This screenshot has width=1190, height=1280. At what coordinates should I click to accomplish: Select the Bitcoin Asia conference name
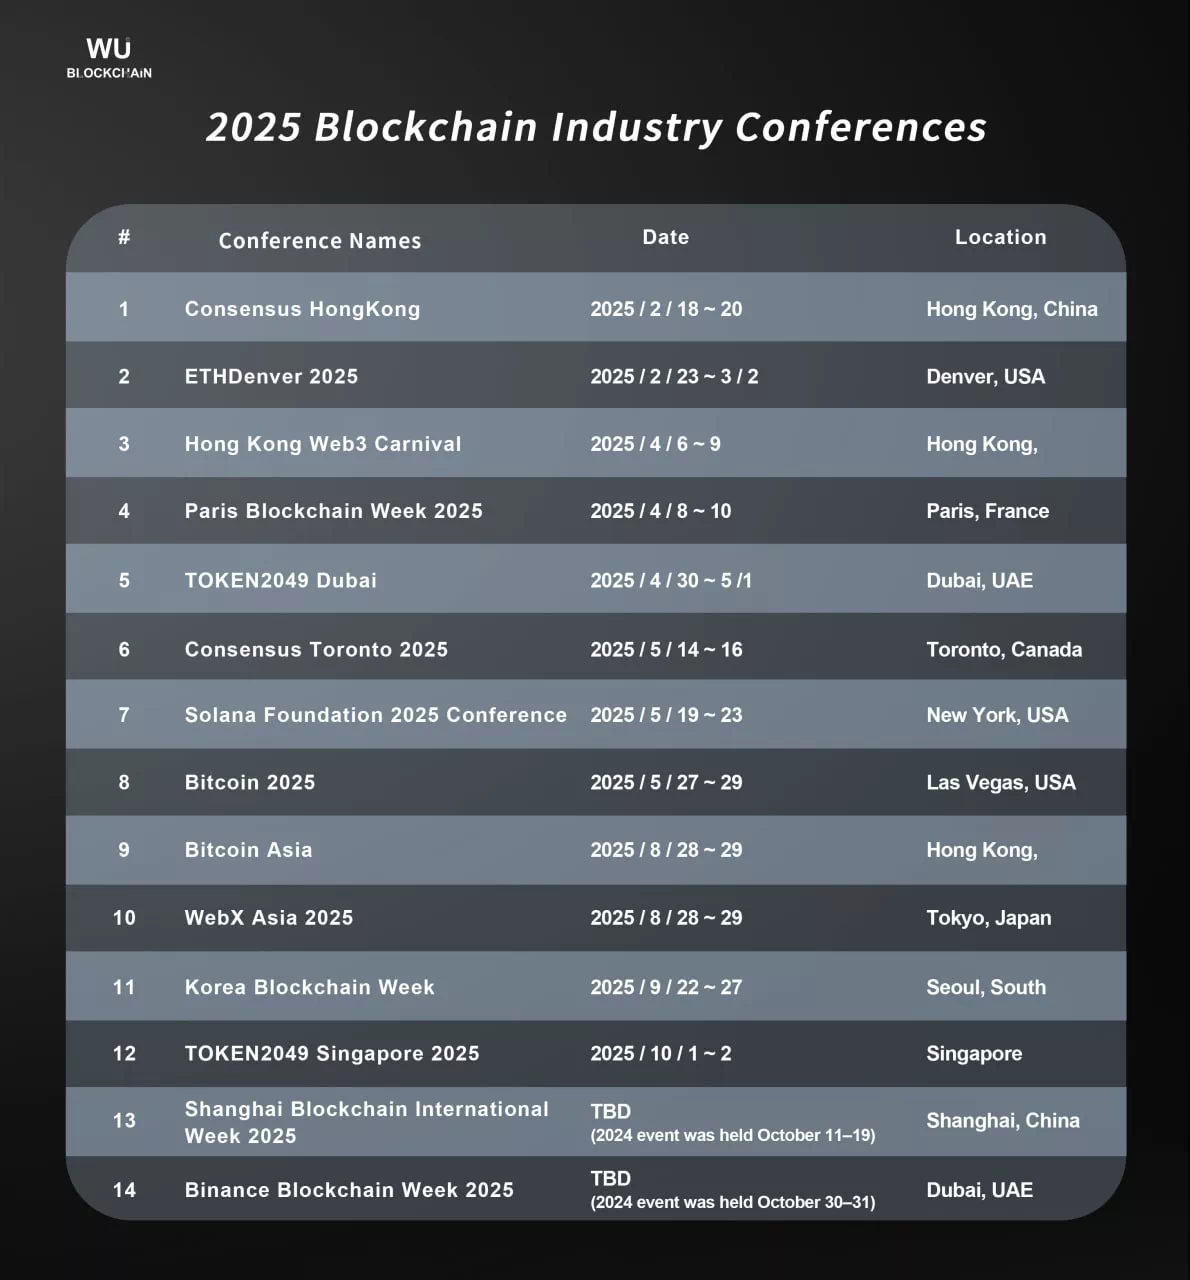[248, 850]
